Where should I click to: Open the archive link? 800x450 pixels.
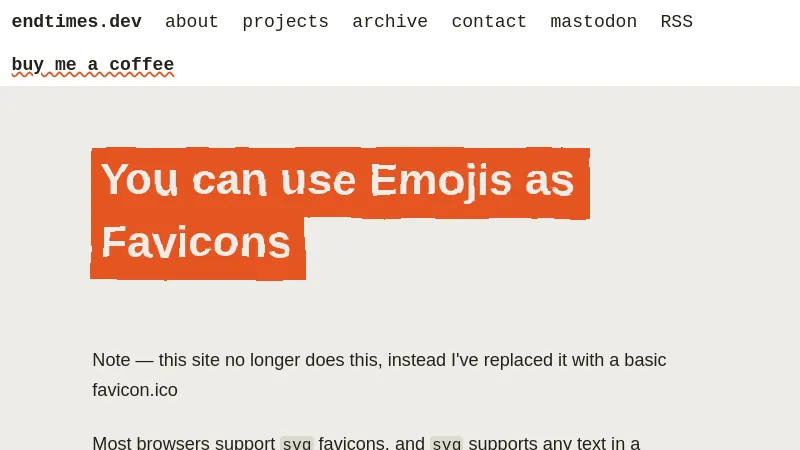(x=390, y=22)
